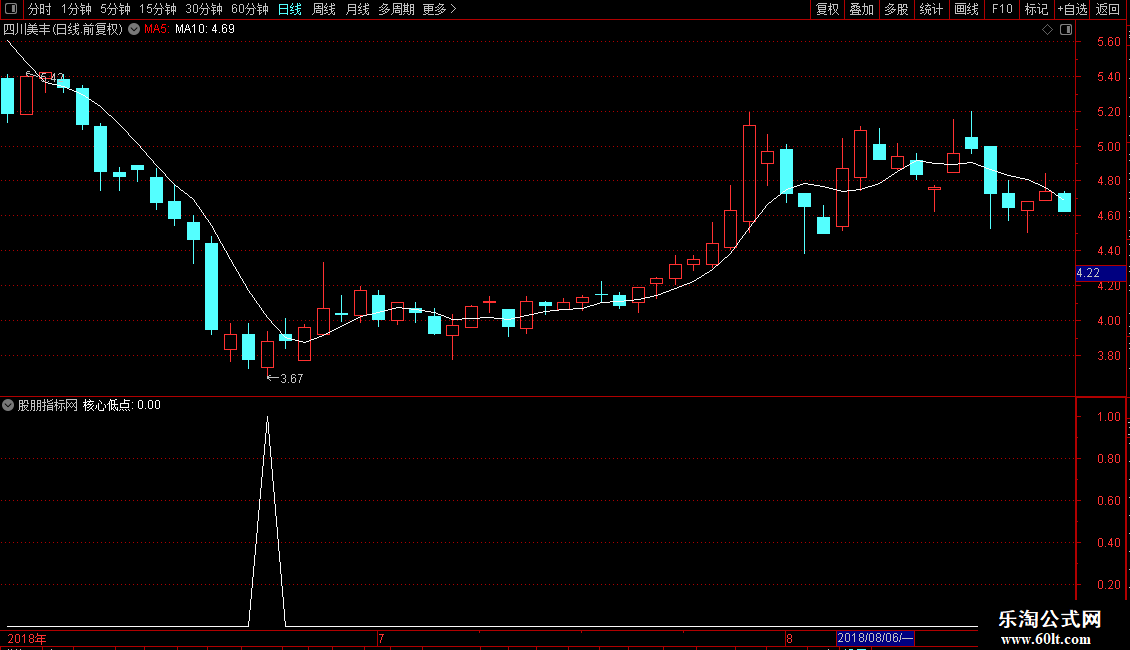
Task: Click the diamond icon at chart top-right
Action: (1048, 30)
